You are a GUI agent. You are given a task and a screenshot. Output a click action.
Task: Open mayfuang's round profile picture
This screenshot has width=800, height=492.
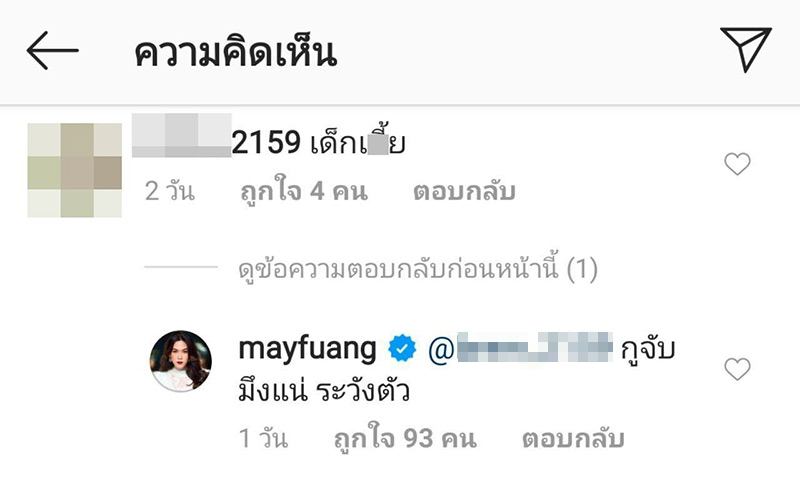point(181,361)
